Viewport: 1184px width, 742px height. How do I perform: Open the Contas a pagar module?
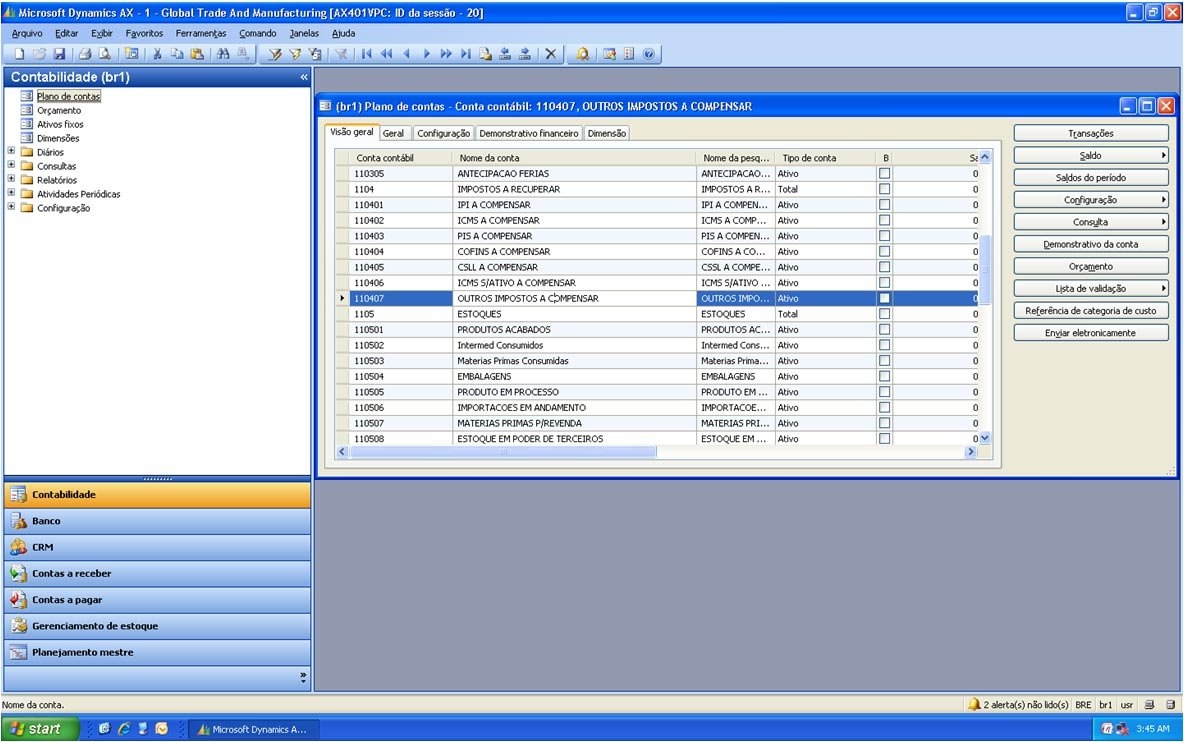tap(157, 599)
